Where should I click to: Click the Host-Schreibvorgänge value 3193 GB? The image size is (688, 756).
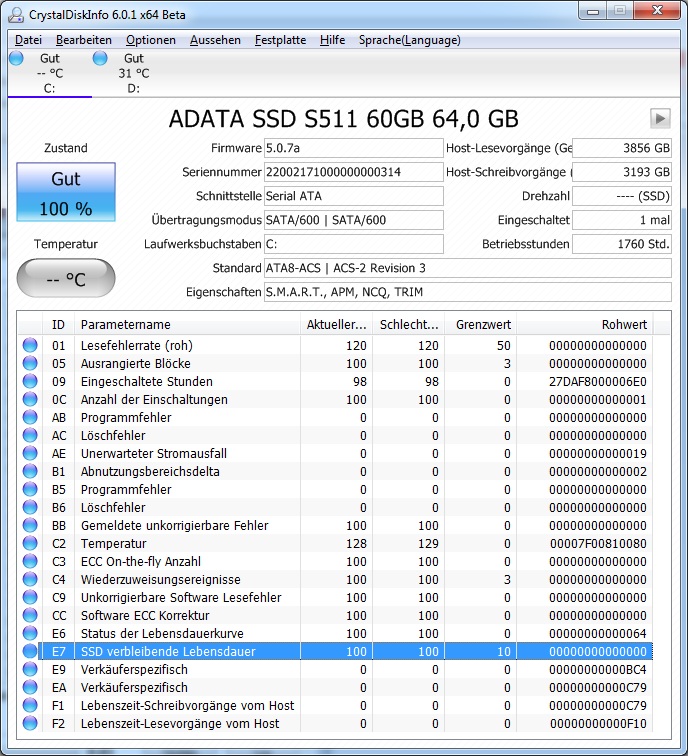(621, 172)
